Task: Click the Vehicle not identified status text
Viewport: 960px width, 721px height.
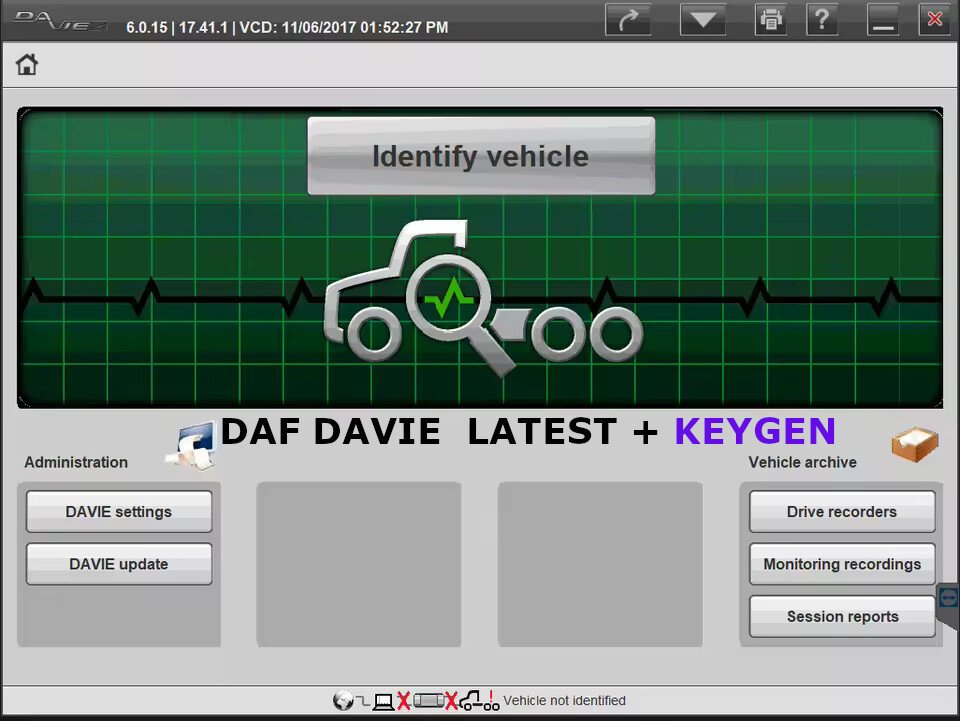Action: pos(565,700)
